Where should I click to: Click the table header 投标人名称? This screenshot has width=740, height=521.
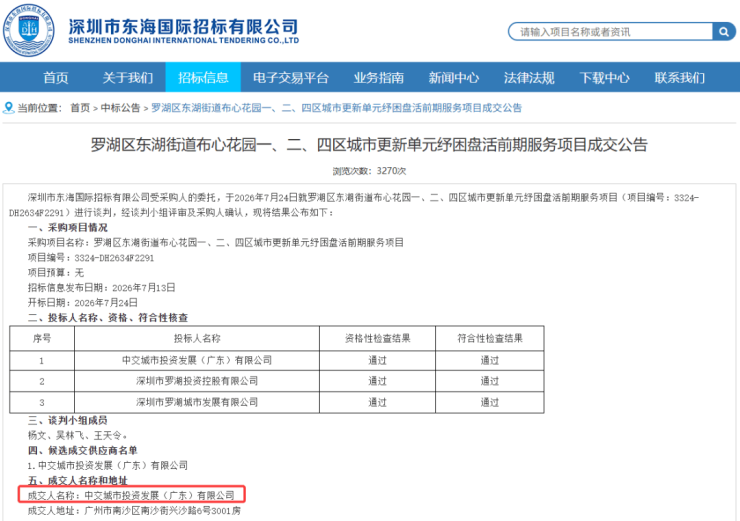(197, 338)
